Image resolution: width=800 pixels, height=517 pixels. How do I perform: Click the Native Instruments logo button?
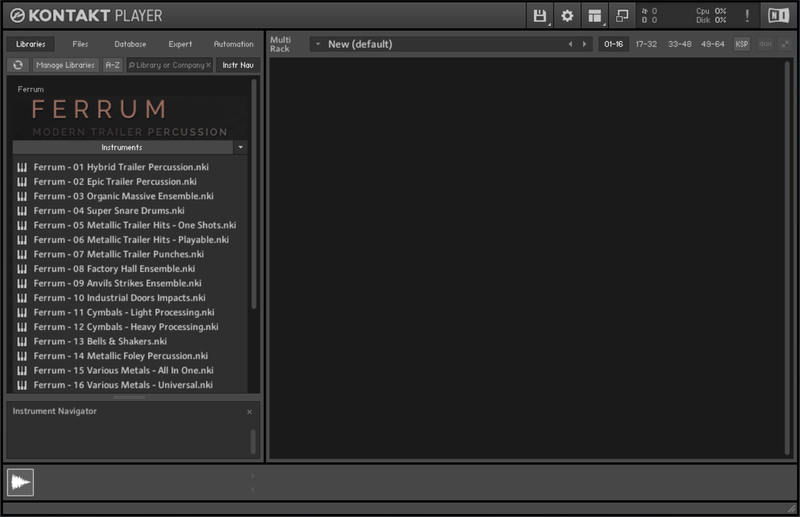(777, 16)
